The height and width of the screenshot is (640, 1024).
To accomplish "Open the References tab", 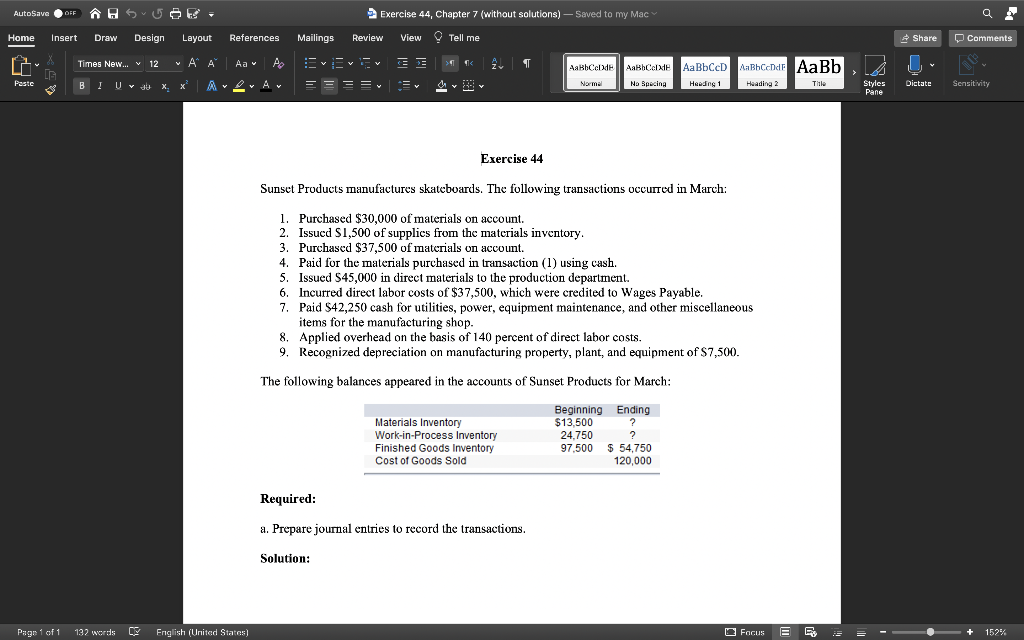I will (254, 37).
